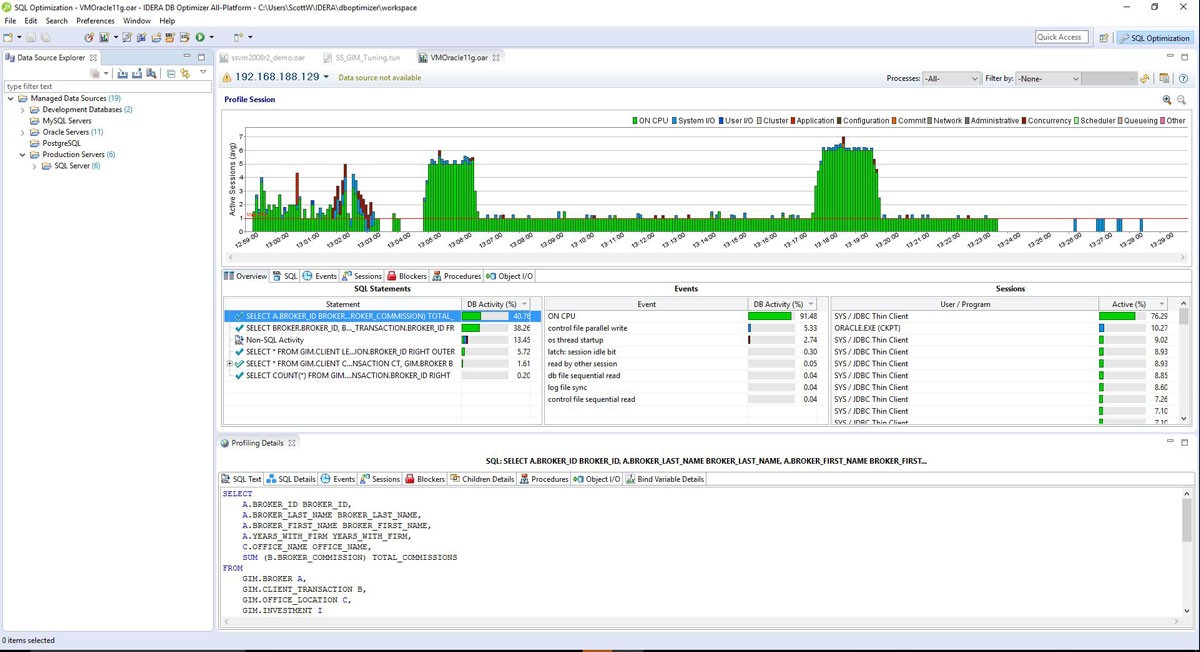The height and width of the screenshot is (652, 1200).
Task: Zoom in on the Profile Session chart
Action: [1166, 99]
